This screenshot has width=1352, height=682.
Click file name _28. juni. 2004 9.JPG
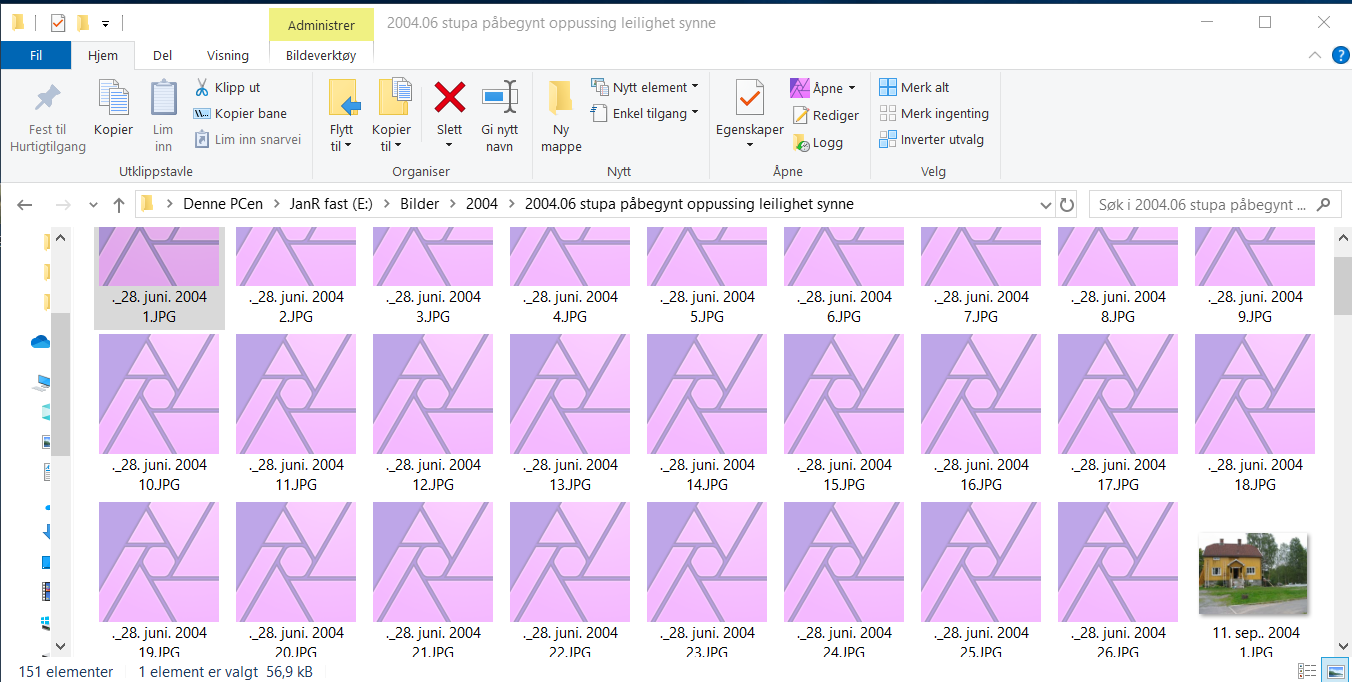tap(1255, 306)
